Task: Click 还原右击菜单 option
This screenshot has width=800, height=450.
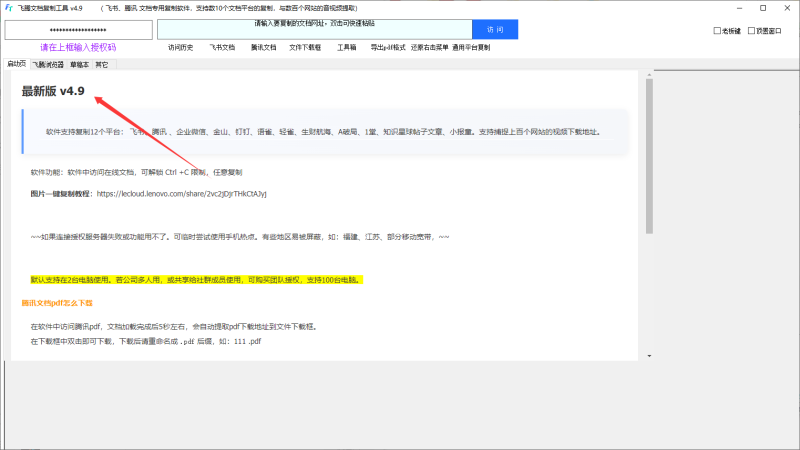Action: [x=430, y=47]
